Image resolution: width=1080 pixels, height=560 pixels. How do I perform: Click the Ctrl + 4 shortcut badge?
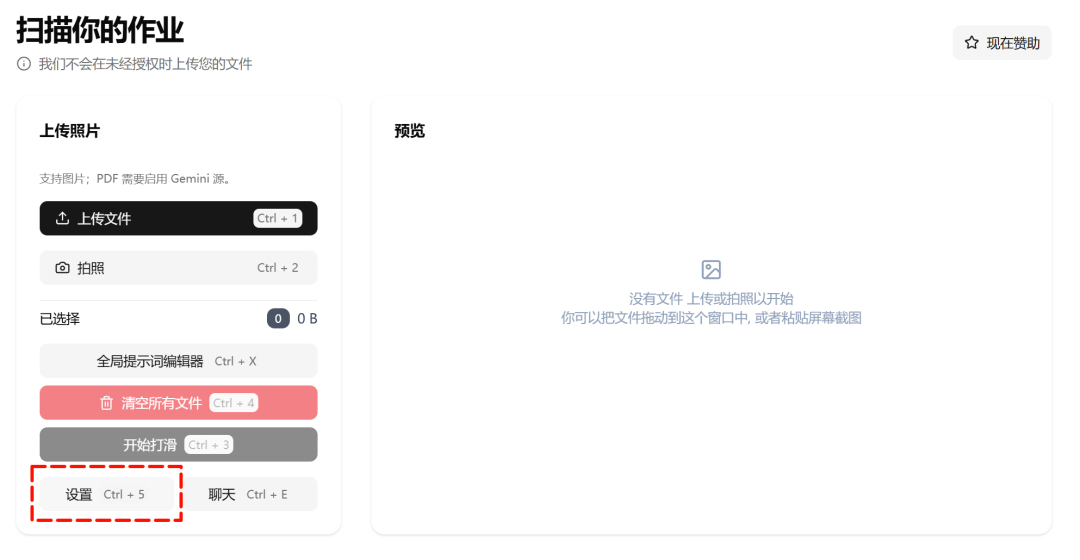(x=233, y=403)
